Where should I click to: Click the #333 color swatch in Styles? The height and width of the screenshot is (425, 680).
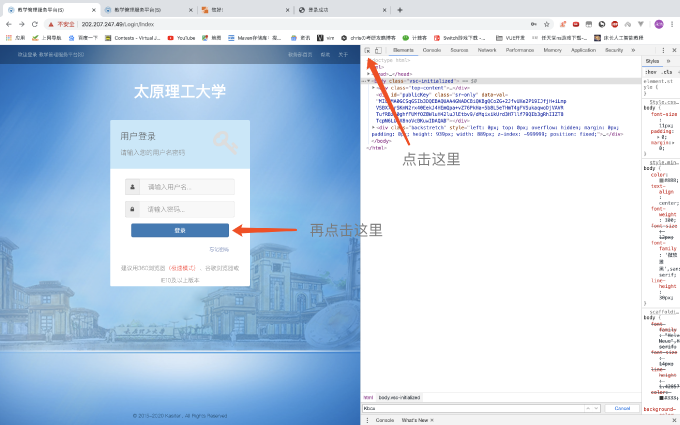[x=662, y=398]
